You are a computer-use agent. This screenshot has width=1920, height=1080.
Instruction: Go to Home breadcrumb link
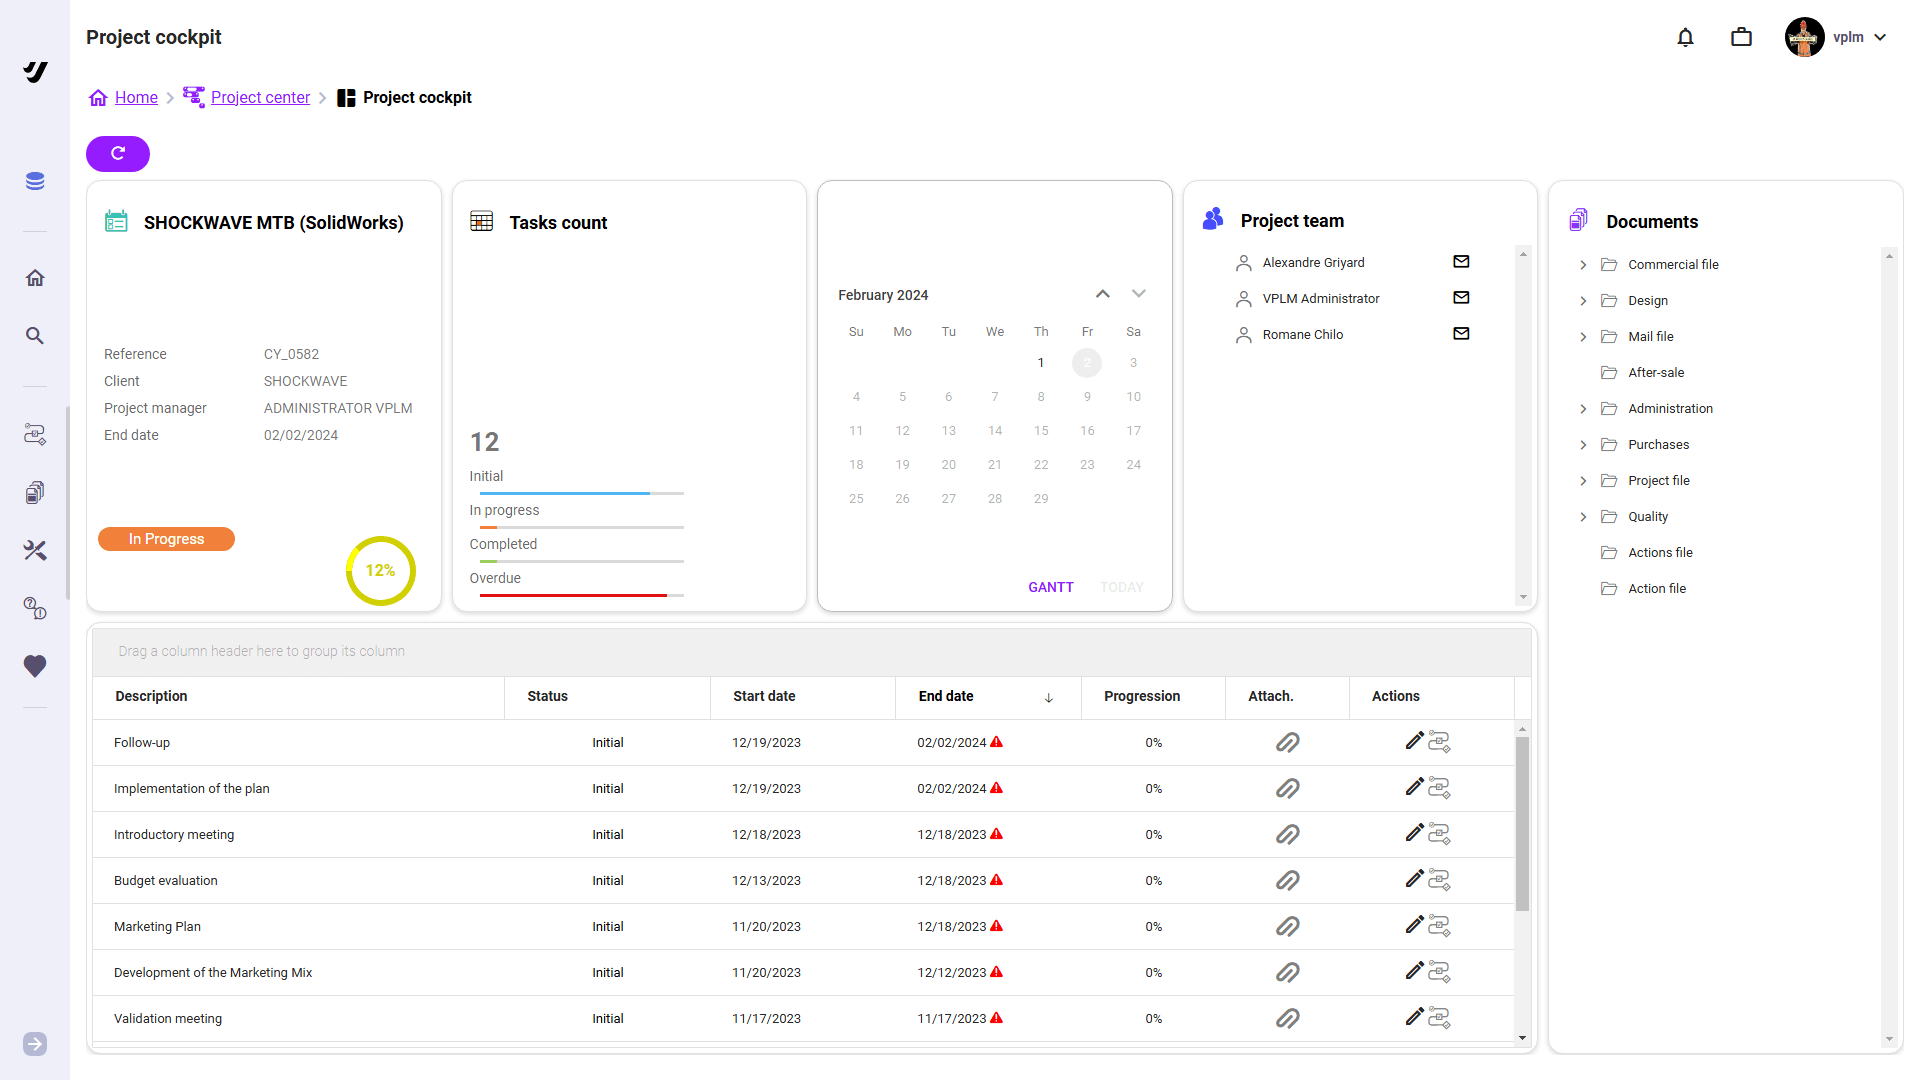tap(136, 97)
